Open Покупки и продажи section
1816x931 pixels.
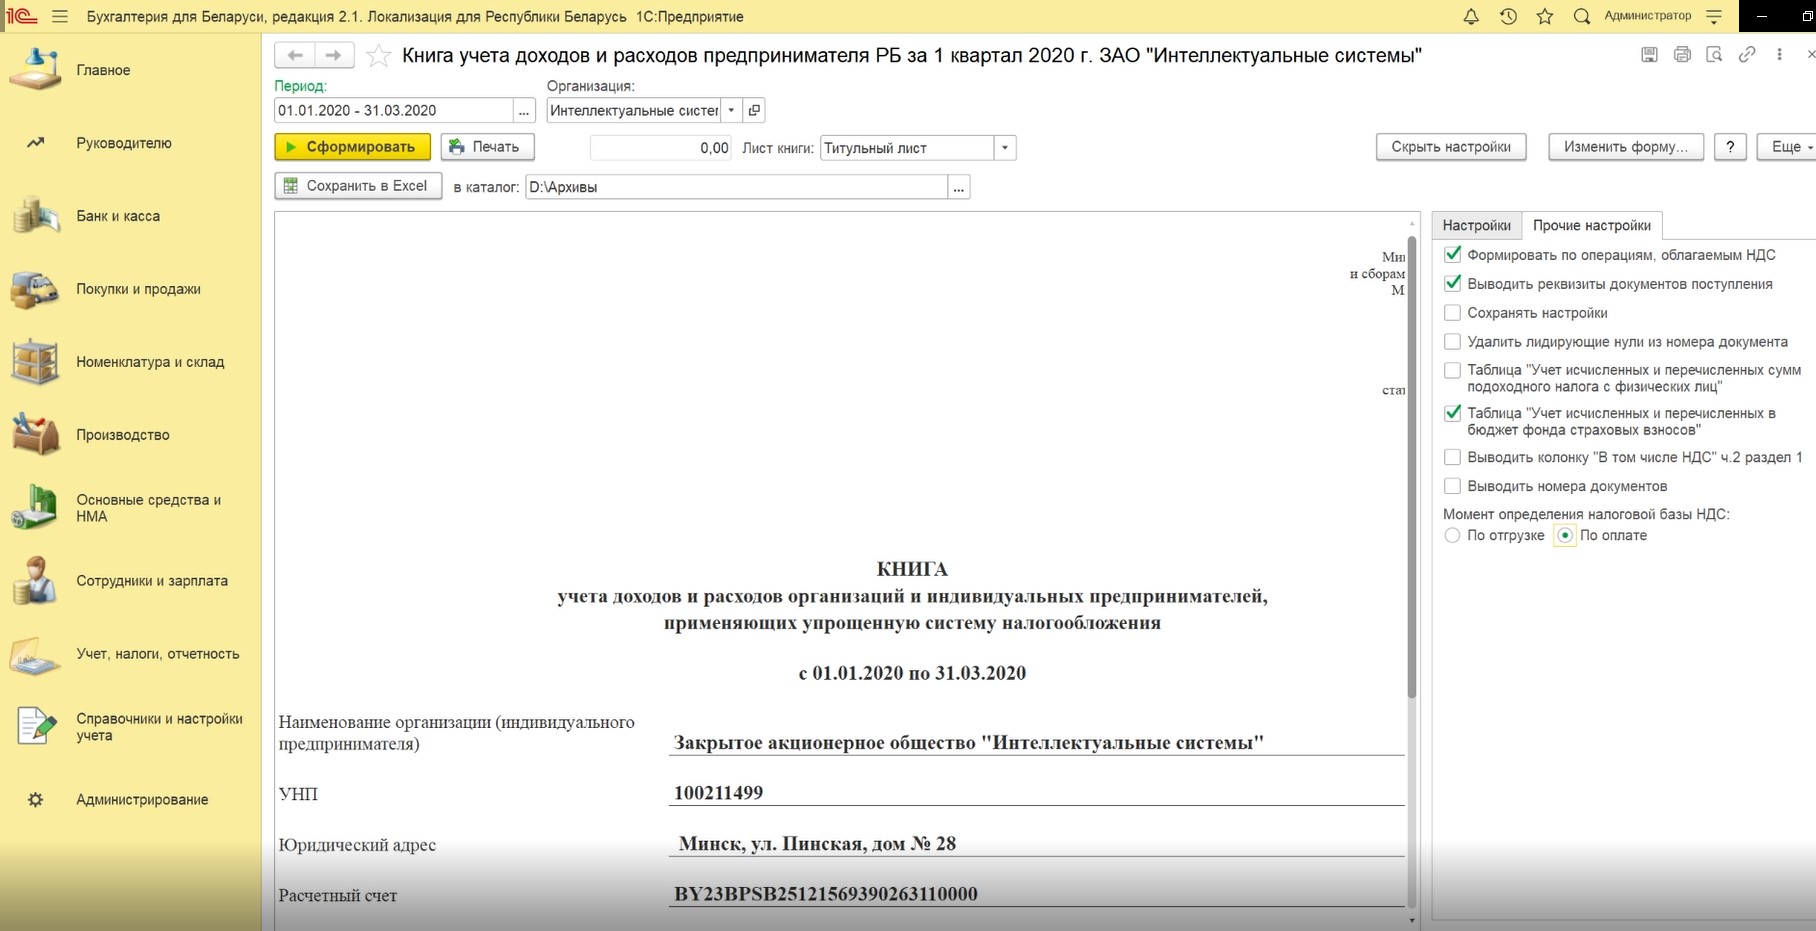click(x=138, y=289)
